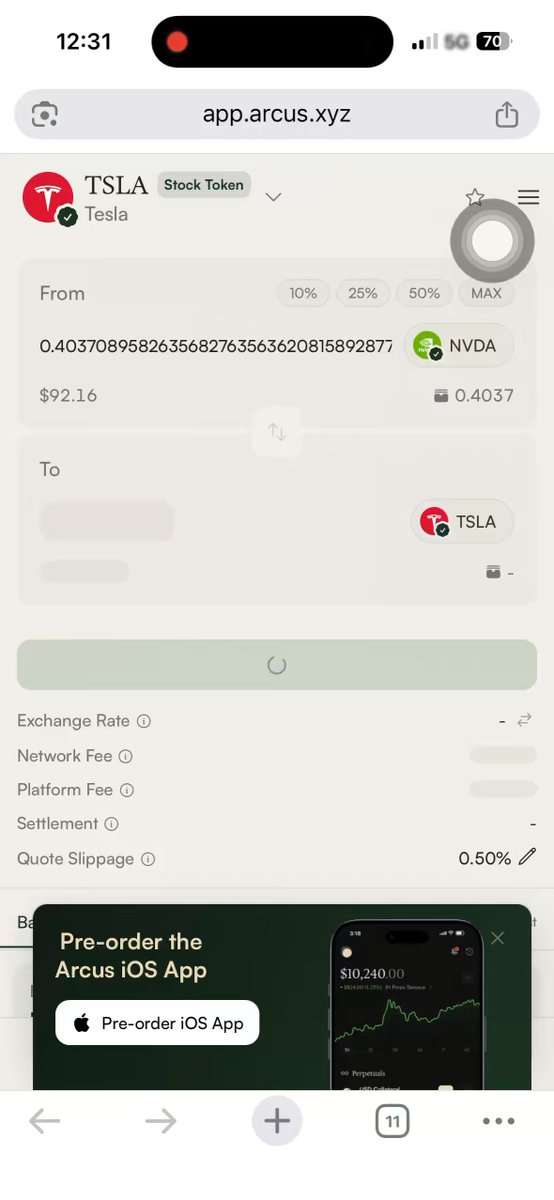554x1200 pixels.
Task: Tap the Pre-order iOS App button
Action: (157, 1023)
